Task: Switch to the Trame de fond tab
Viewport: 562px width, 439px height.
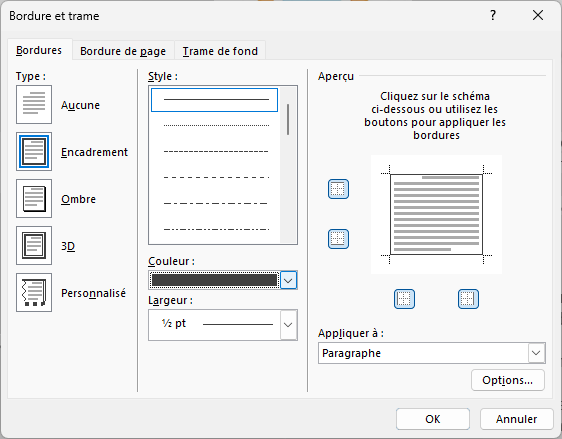Action: click(x=220, y=51)
